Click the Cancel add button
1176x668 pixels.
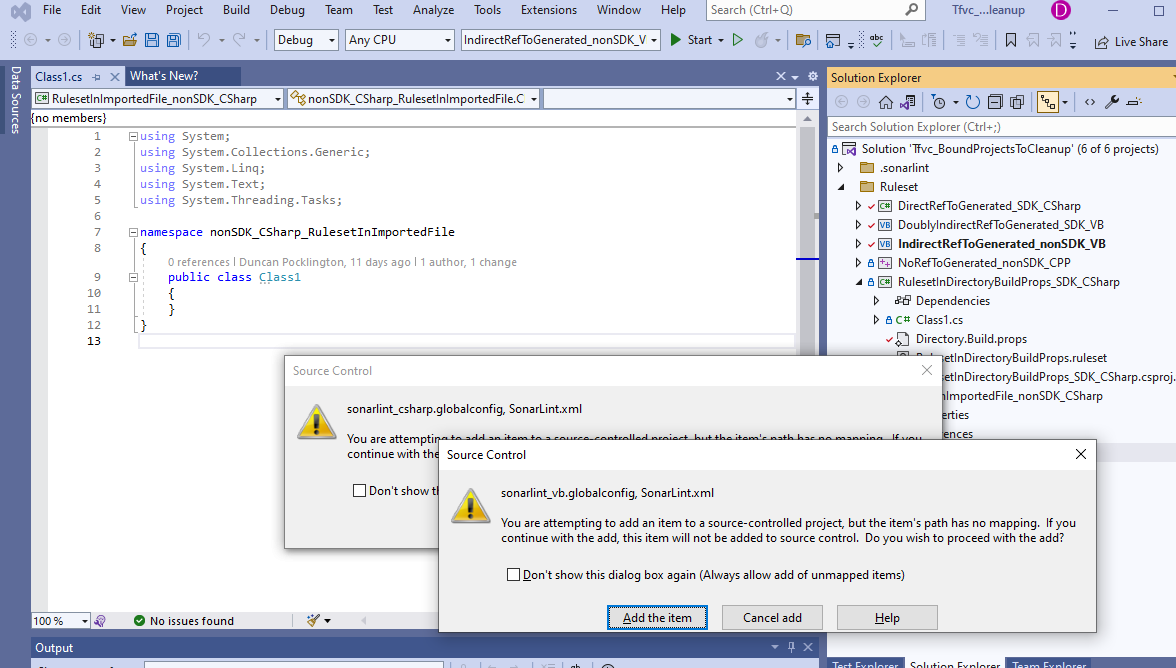pyautogui.click(x=772, y=617)
